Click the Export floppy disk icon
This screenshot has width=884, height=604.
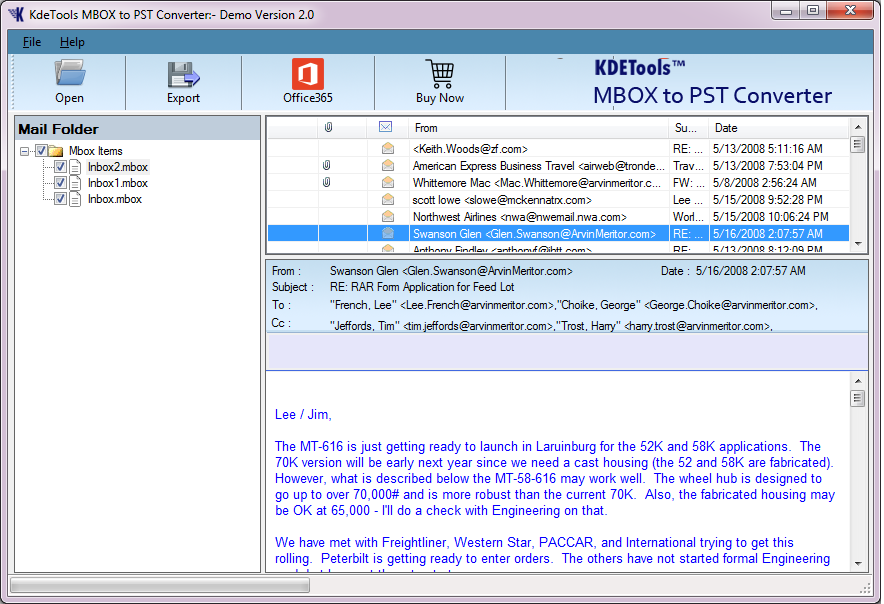pyautogui.click(x=183, y=75)
